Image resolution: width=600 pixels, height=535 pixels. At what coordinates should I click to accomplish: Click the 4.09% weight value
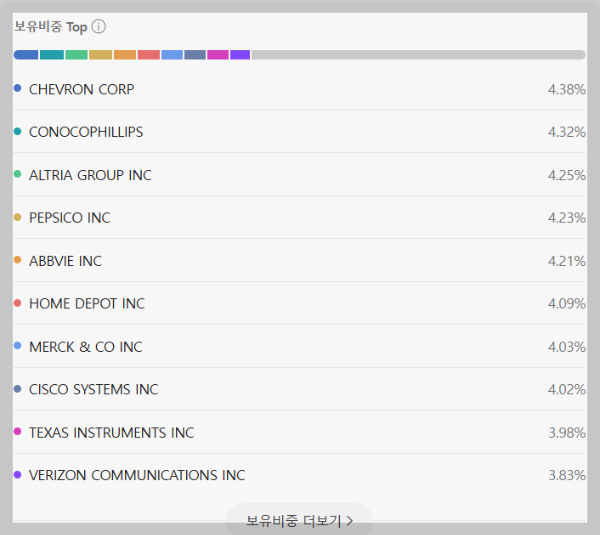click(x=567, y=303)
